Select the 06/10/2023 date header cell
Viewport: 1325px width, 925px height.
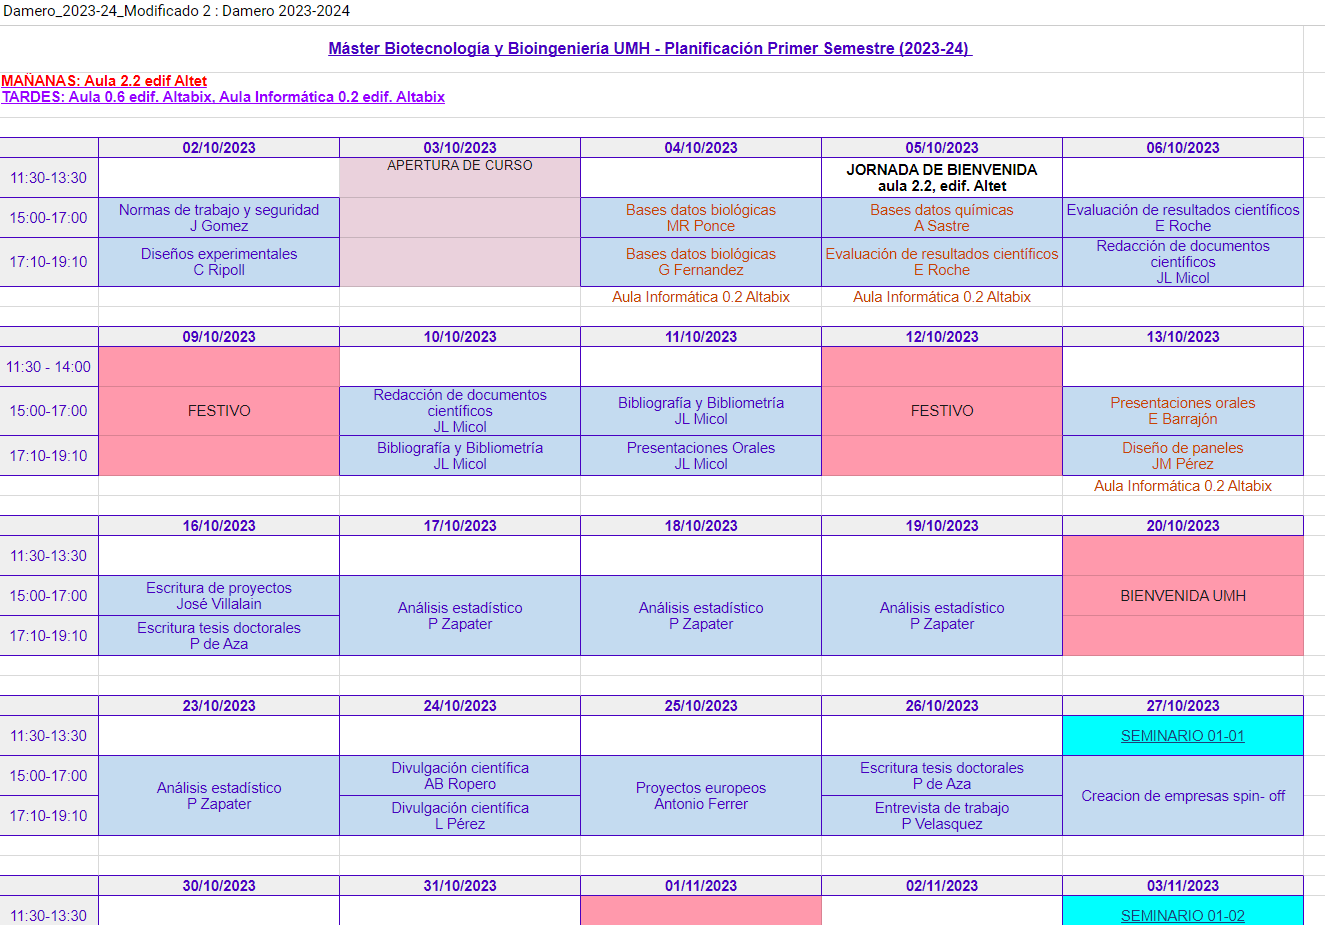(1183, 148)
